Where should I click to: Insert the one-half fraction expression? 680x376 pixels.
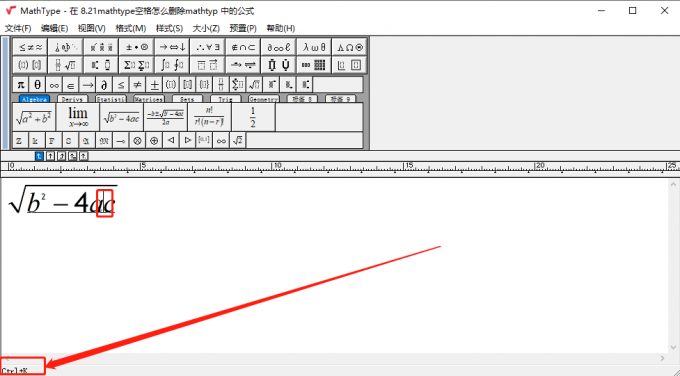coord(253,118)
